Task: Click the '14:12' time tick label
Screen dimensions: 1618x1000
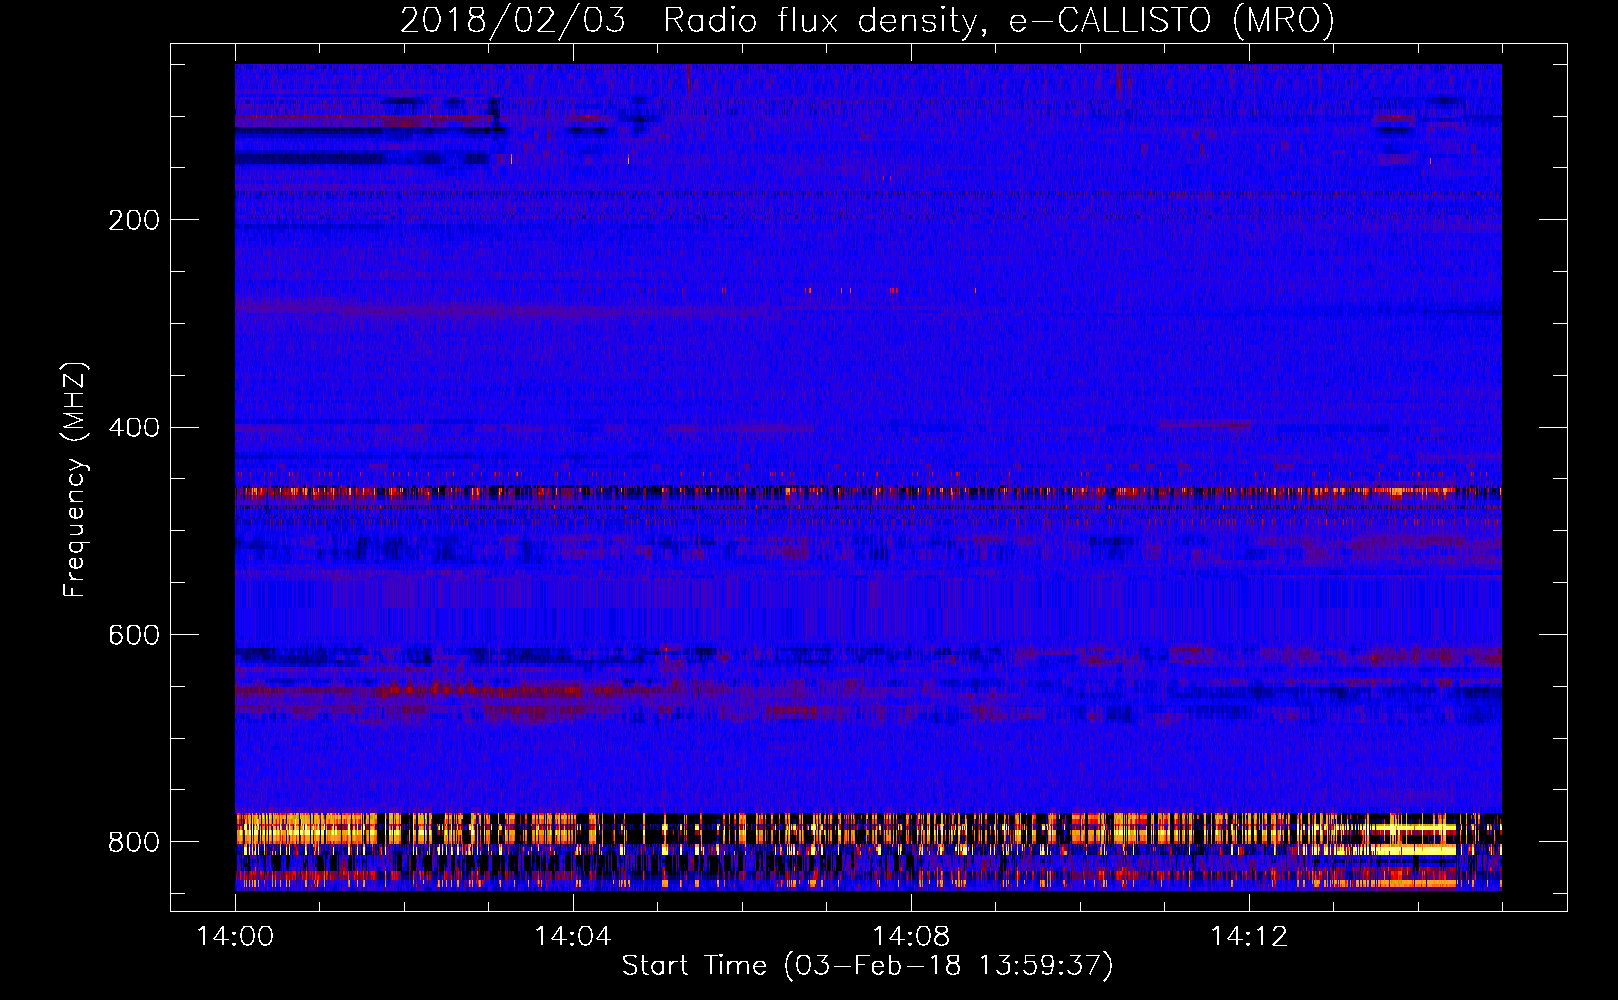Action: (1248, 936)
